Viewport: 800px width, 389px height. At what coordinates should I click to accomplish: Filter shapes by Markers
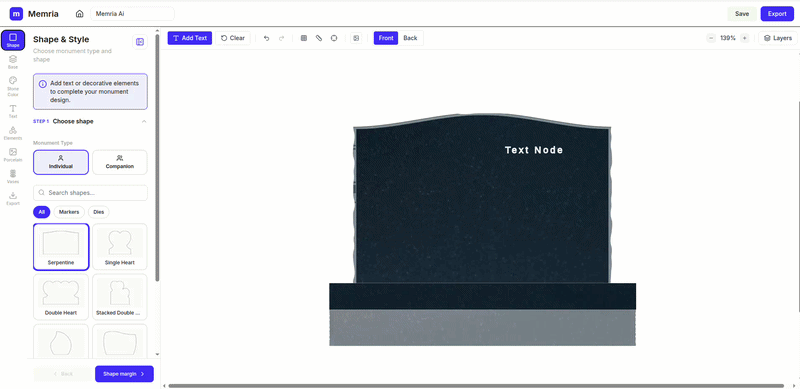pos(69,212)
